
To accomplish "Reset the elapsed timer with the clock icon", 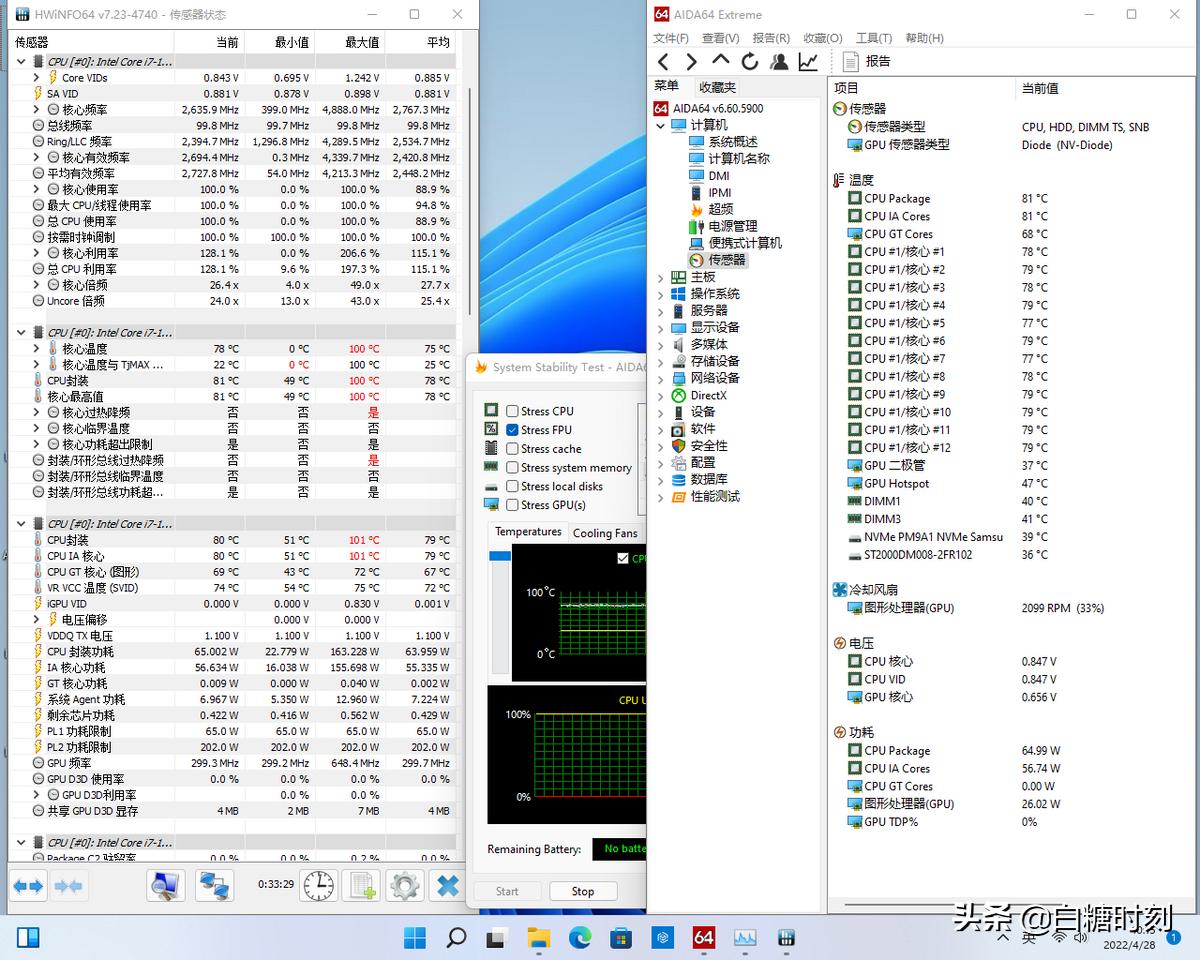I will [318, 886].
